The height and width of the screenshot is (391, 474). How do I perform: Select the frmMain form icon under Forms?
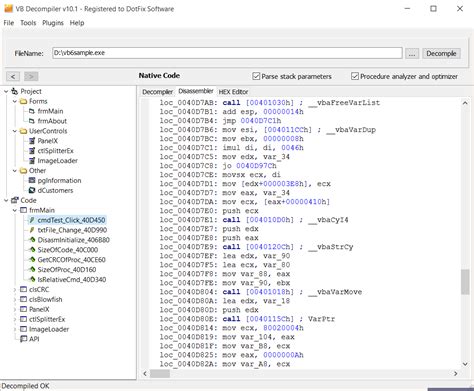click(32, 111)
